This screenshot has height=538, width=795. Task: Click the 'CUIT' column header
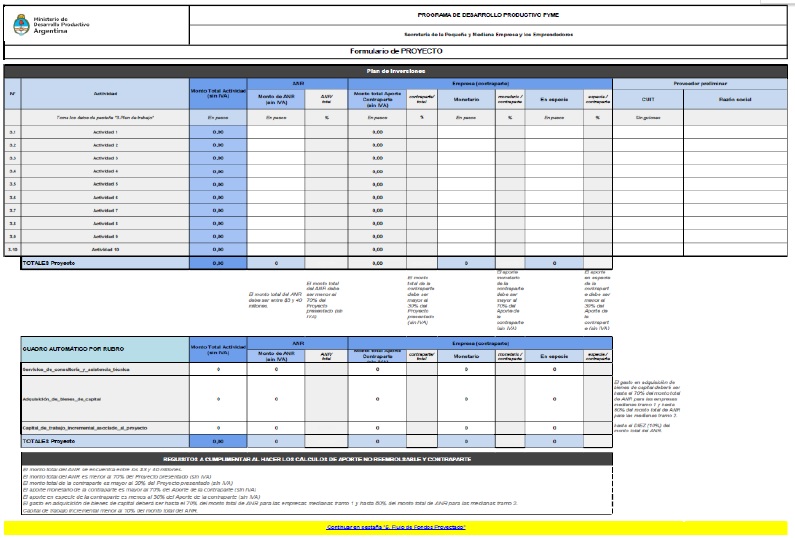point(647,99)
